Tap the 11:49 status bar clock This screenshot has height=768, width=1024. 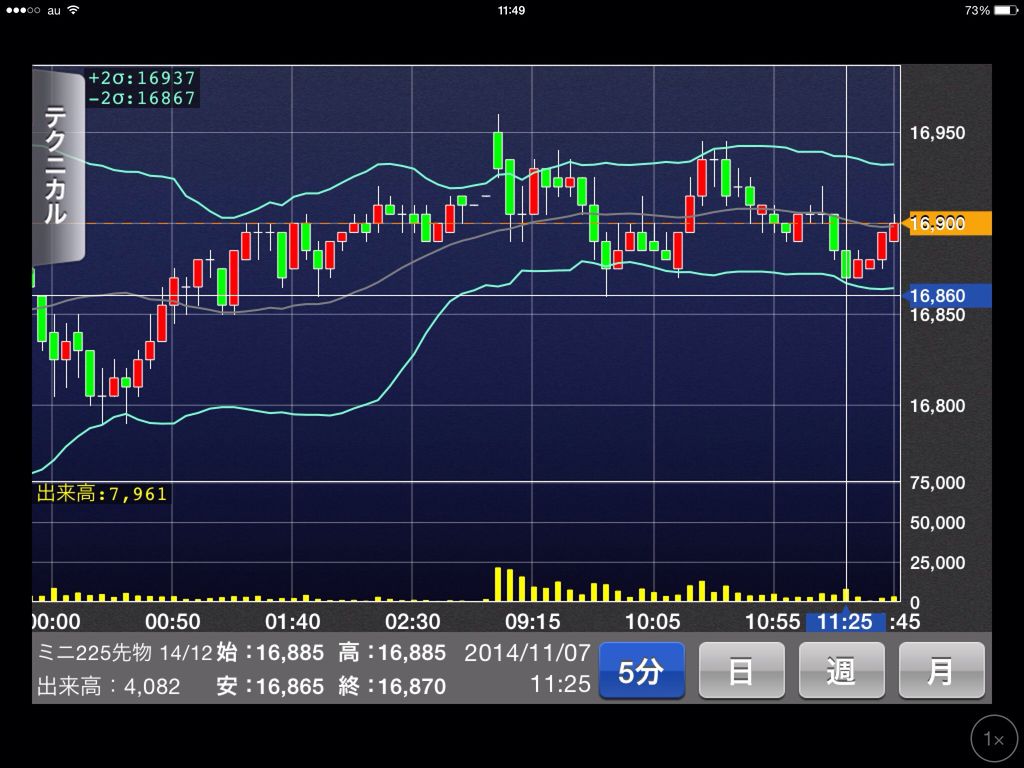pos(511,10)
